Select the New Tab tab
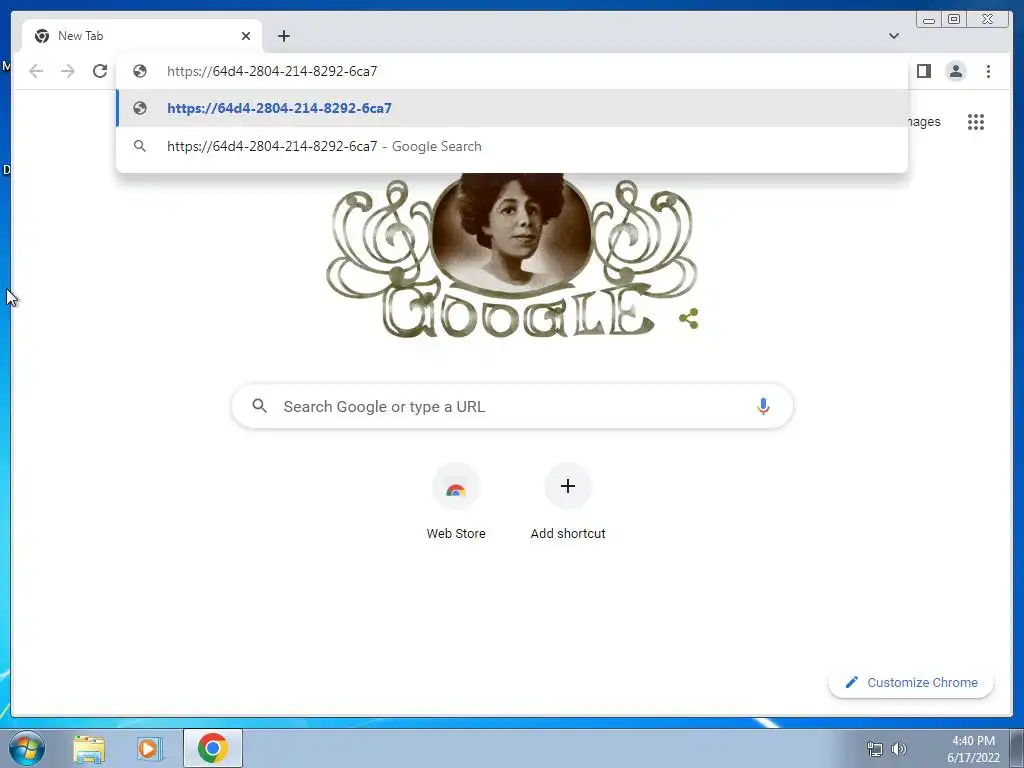1024x768 pixels. (x=142, y=36)
